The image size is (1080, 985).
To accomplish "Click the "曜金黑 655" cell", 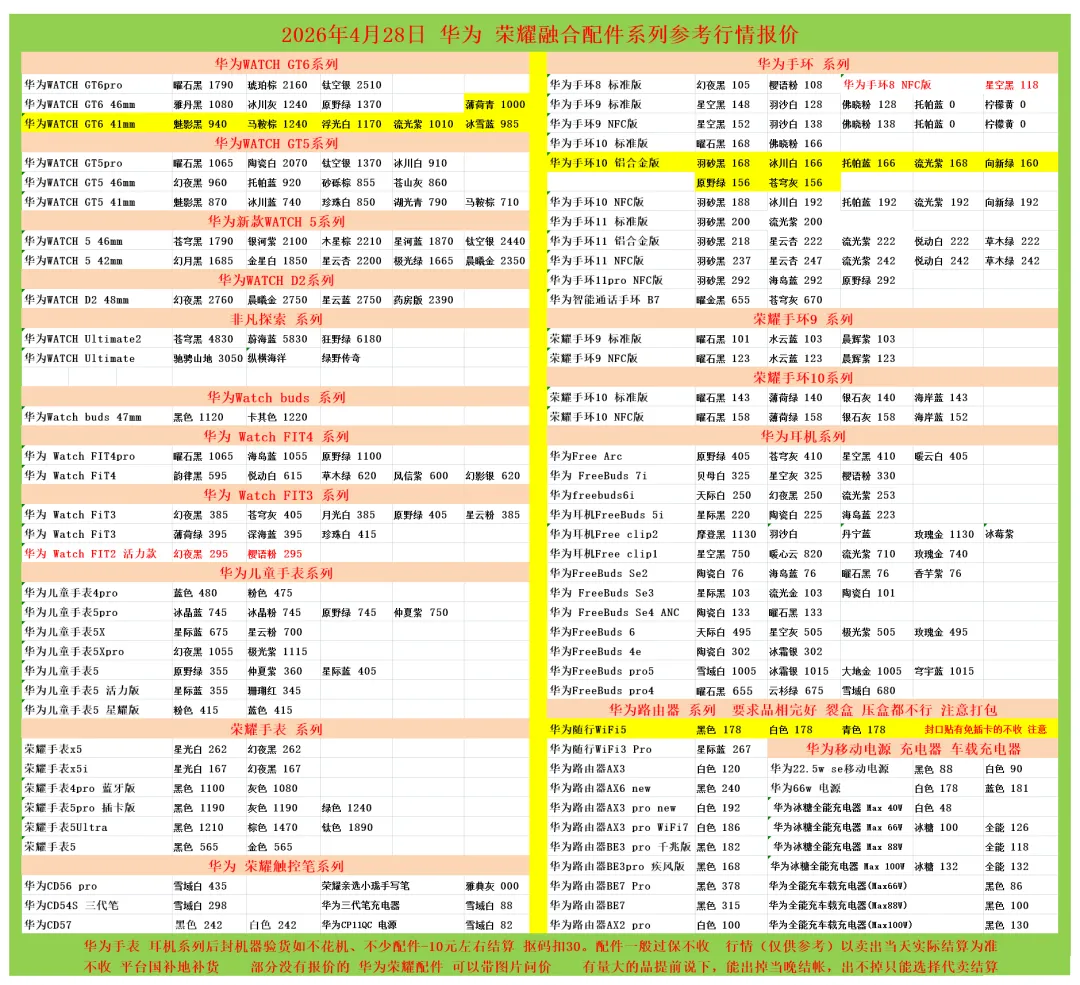I will pos(723,300).
